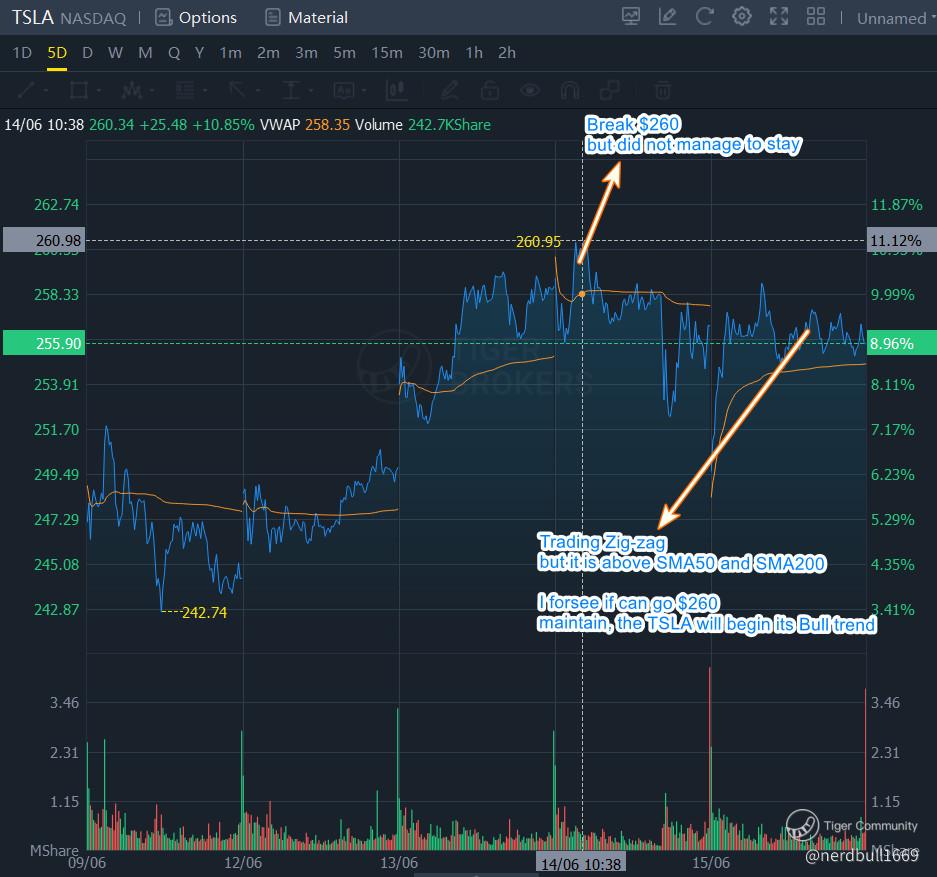Toggle the lock drawings icon
This screenshot has width=937, height=877.
coord(490,90)
